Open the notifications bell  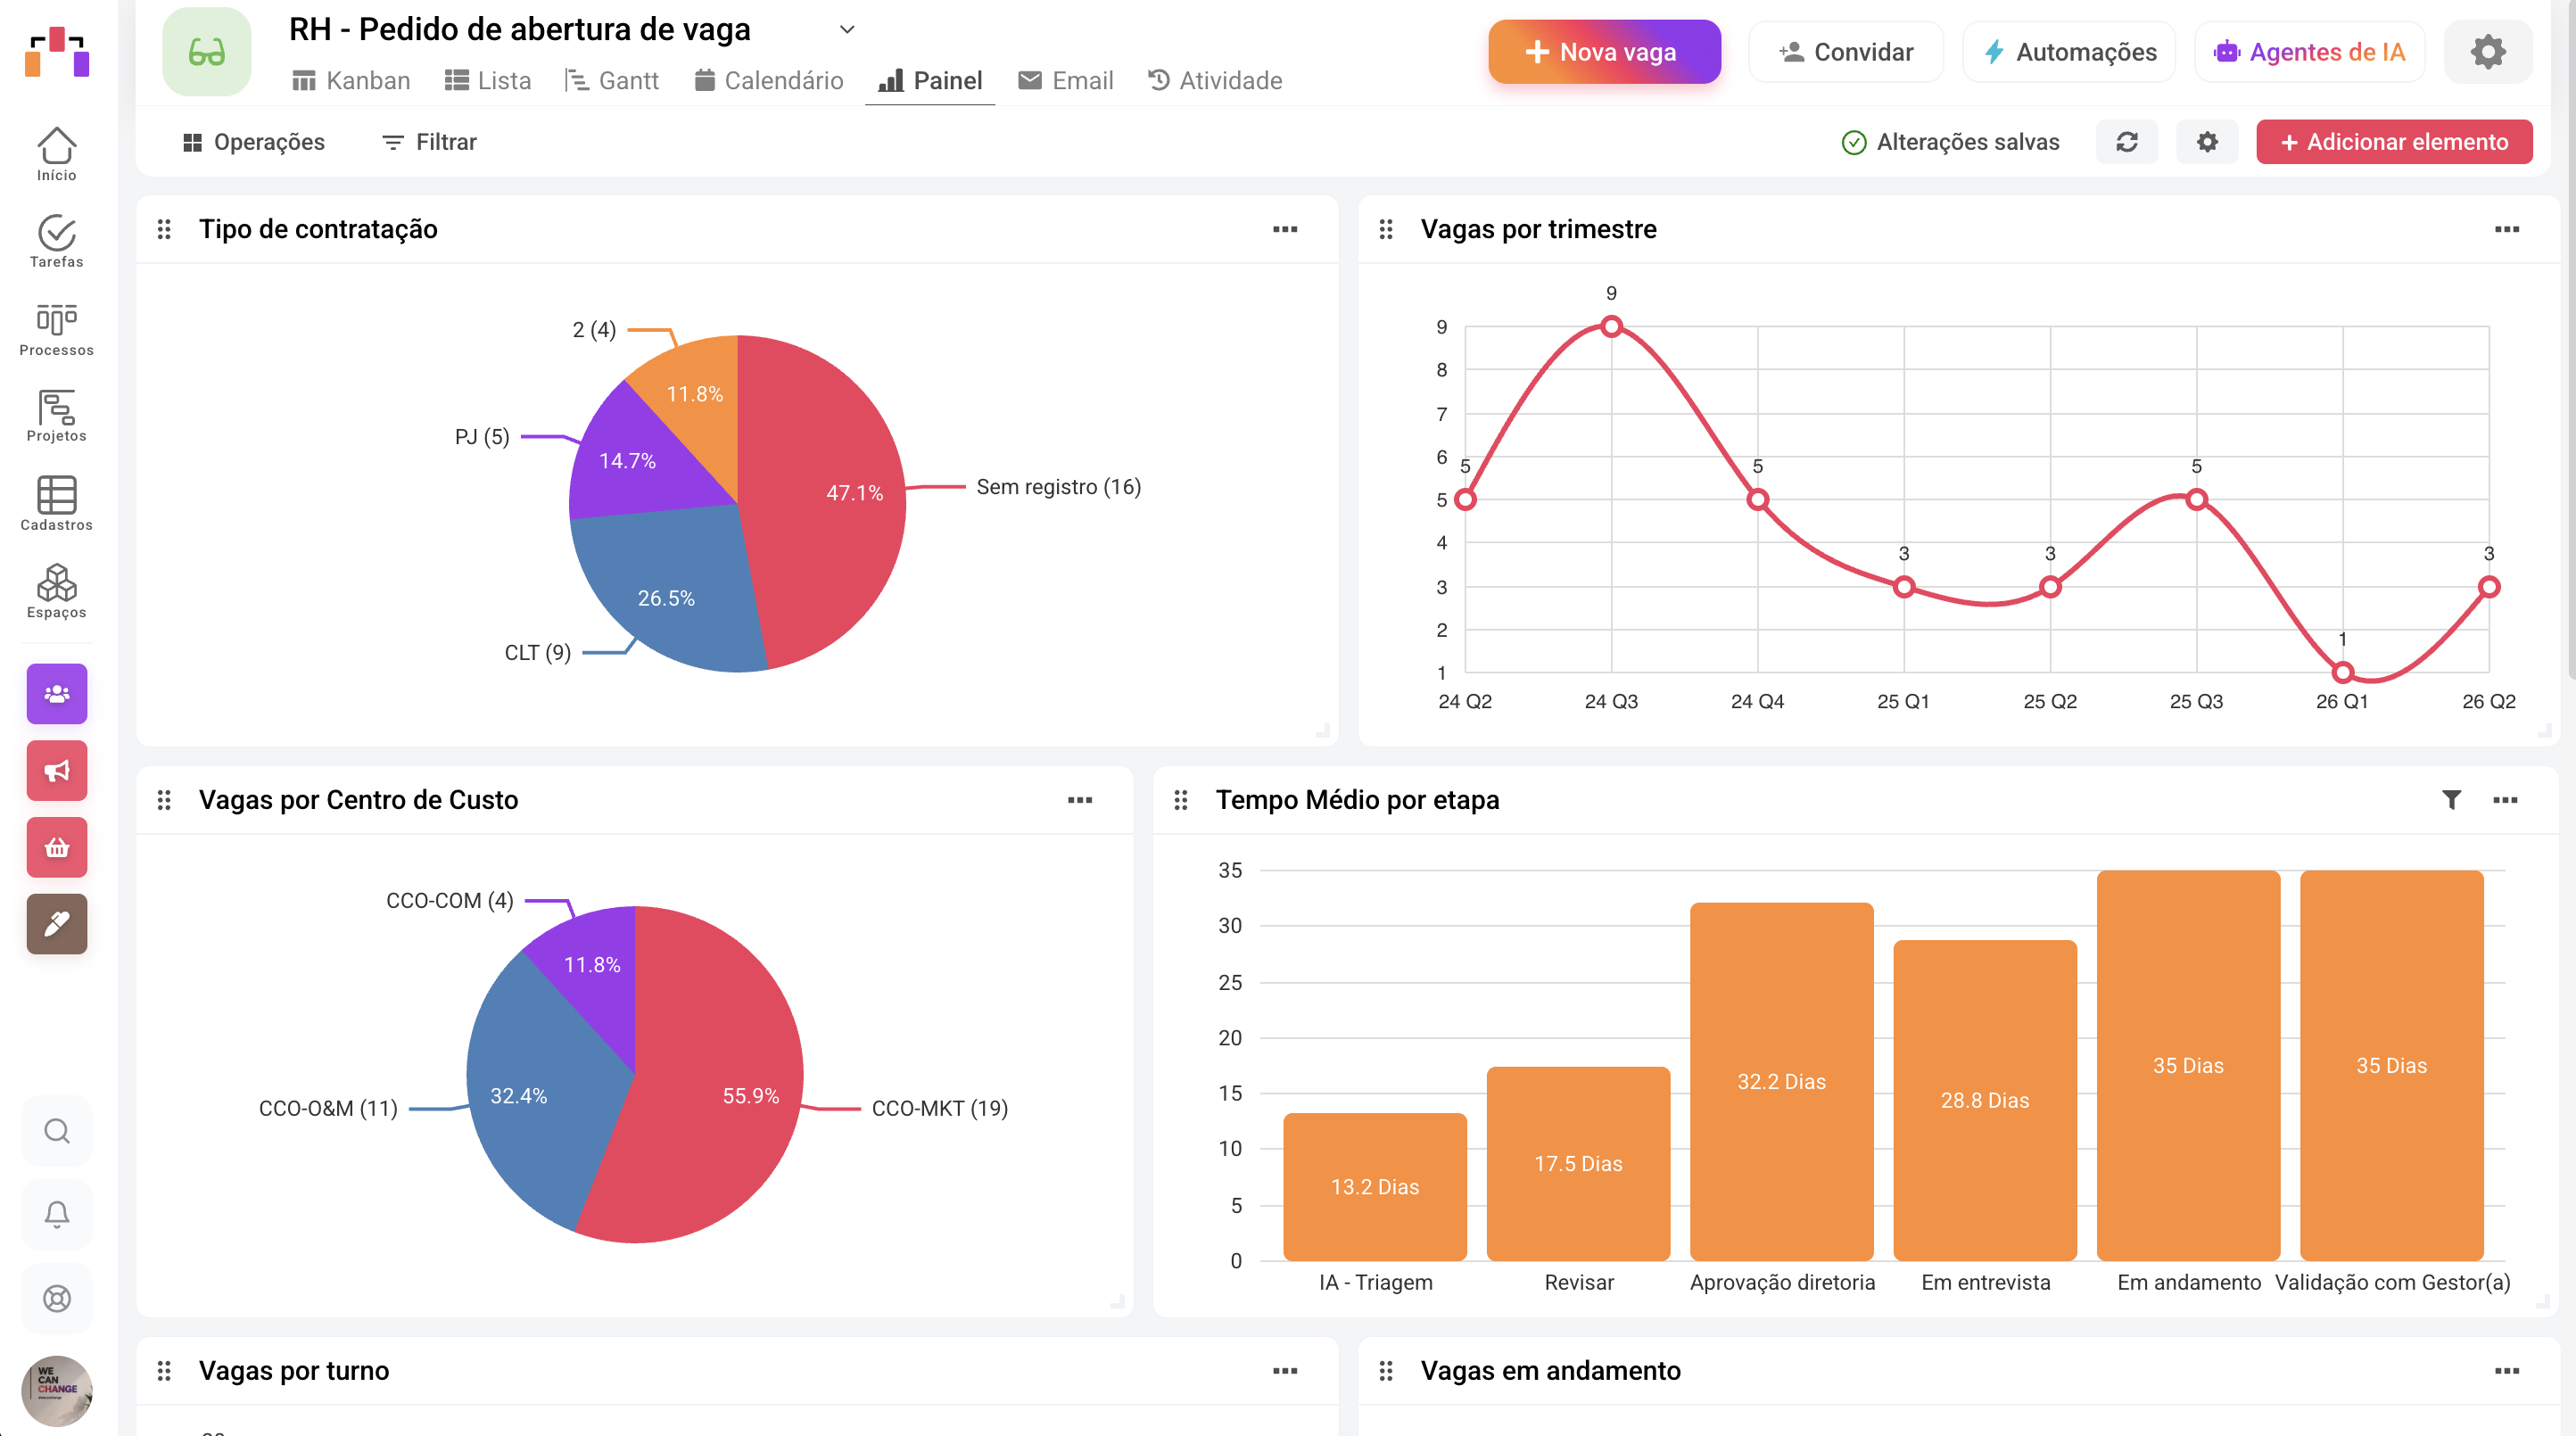(x=57, y=1214)
